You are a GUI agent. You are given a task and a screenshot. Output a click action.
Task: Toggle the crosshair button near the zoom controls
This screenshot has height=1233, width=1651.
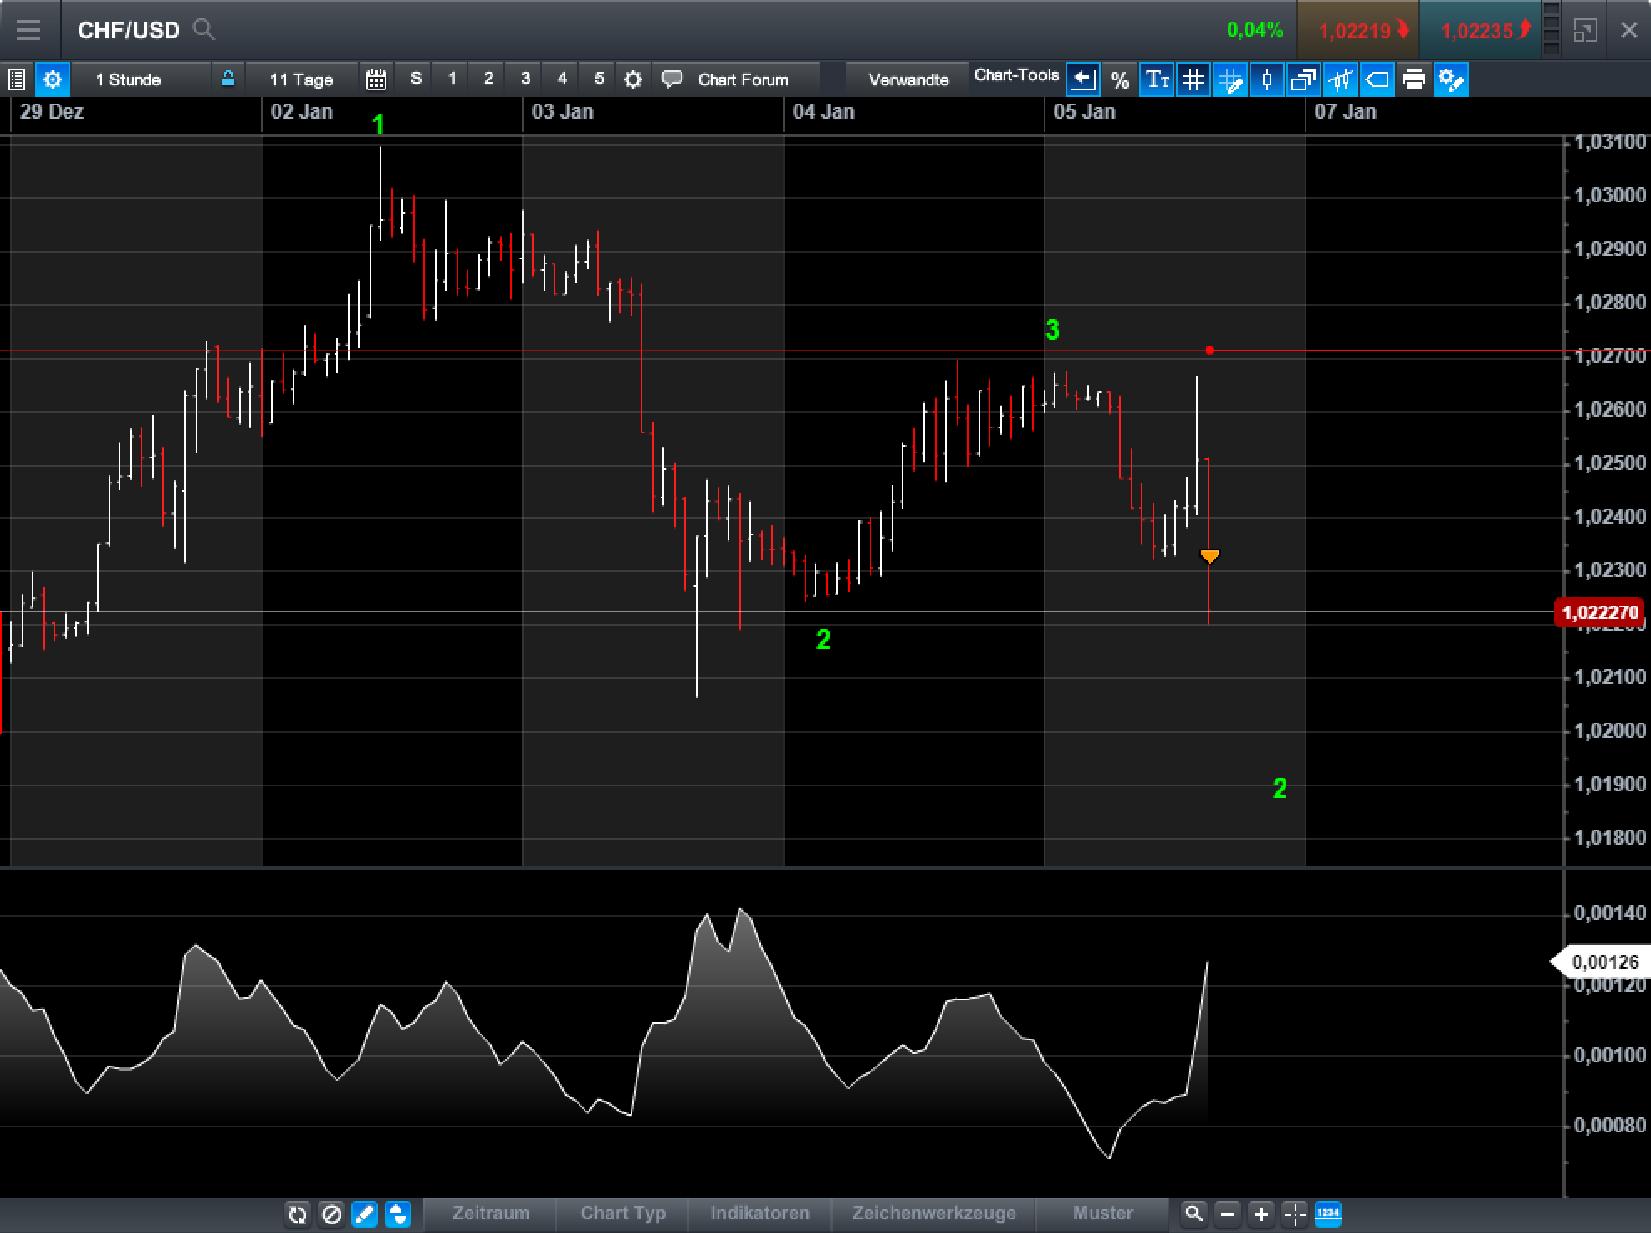(1295, 1214)
